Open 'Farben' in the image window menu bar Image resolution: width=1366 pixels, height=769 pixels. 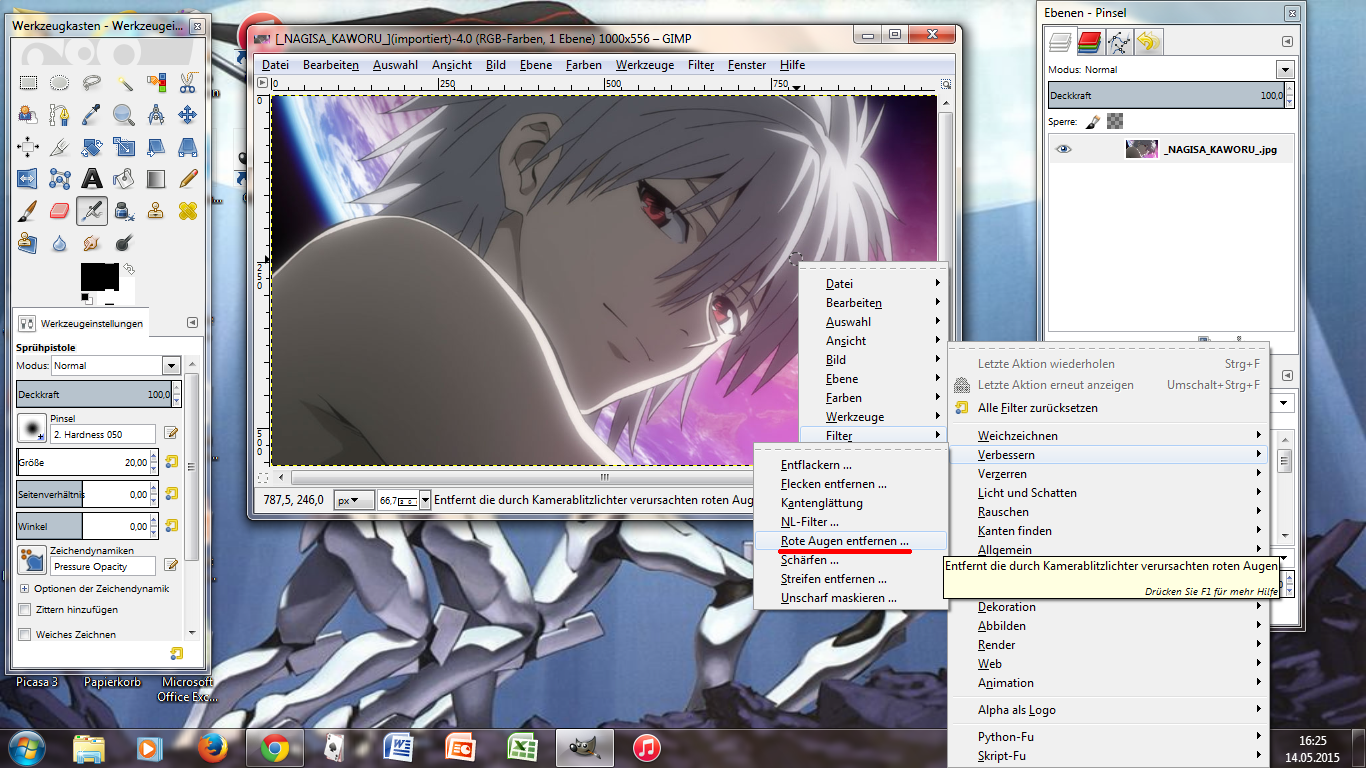click(x=583, y=65)
